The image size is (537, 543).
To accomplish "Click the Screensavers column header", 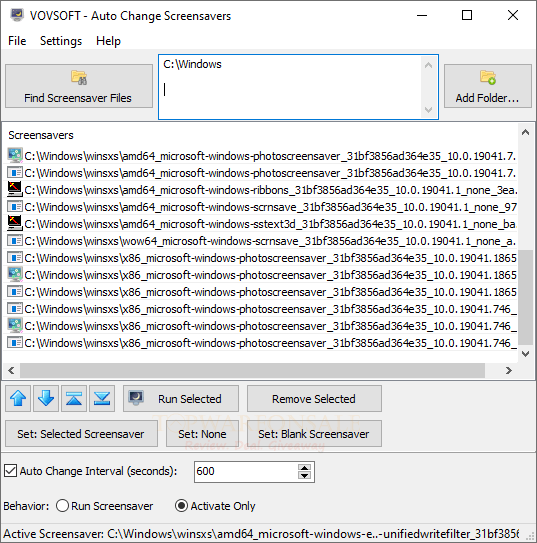I will pos(41,135).
